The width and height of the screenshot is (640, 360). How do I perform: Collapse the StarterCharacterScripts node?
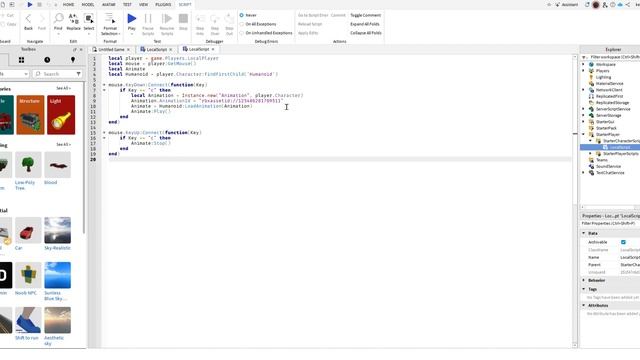pos(591,141)
